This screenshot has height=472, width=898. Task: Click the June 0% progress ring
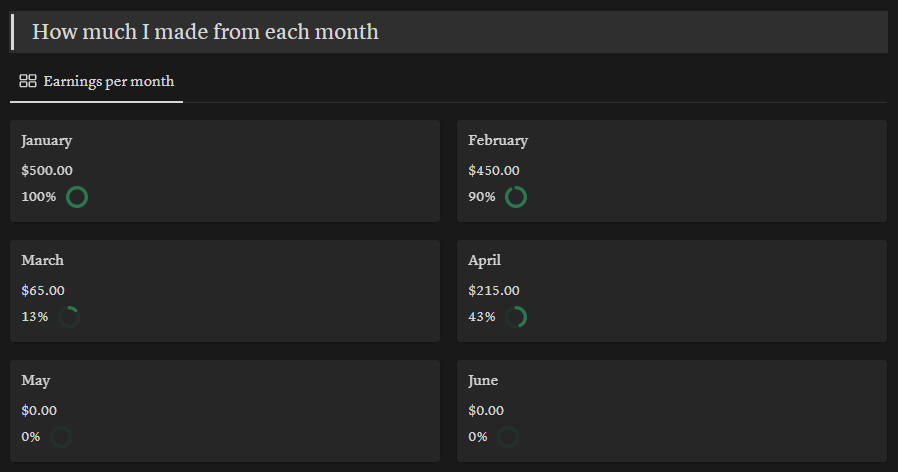[508, 437]
